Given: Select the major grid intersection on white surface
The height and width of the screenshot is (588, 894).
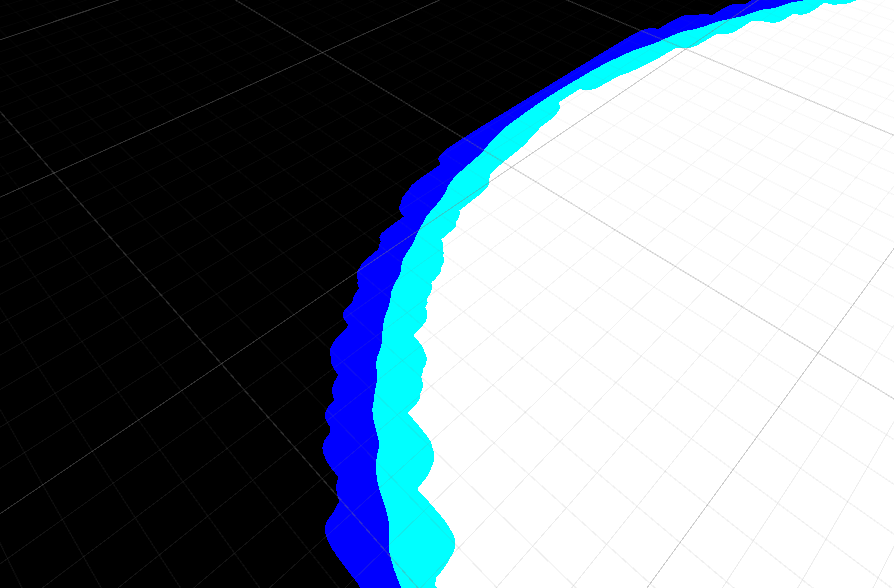Looking at the screenshot, I should coord(820,352).
